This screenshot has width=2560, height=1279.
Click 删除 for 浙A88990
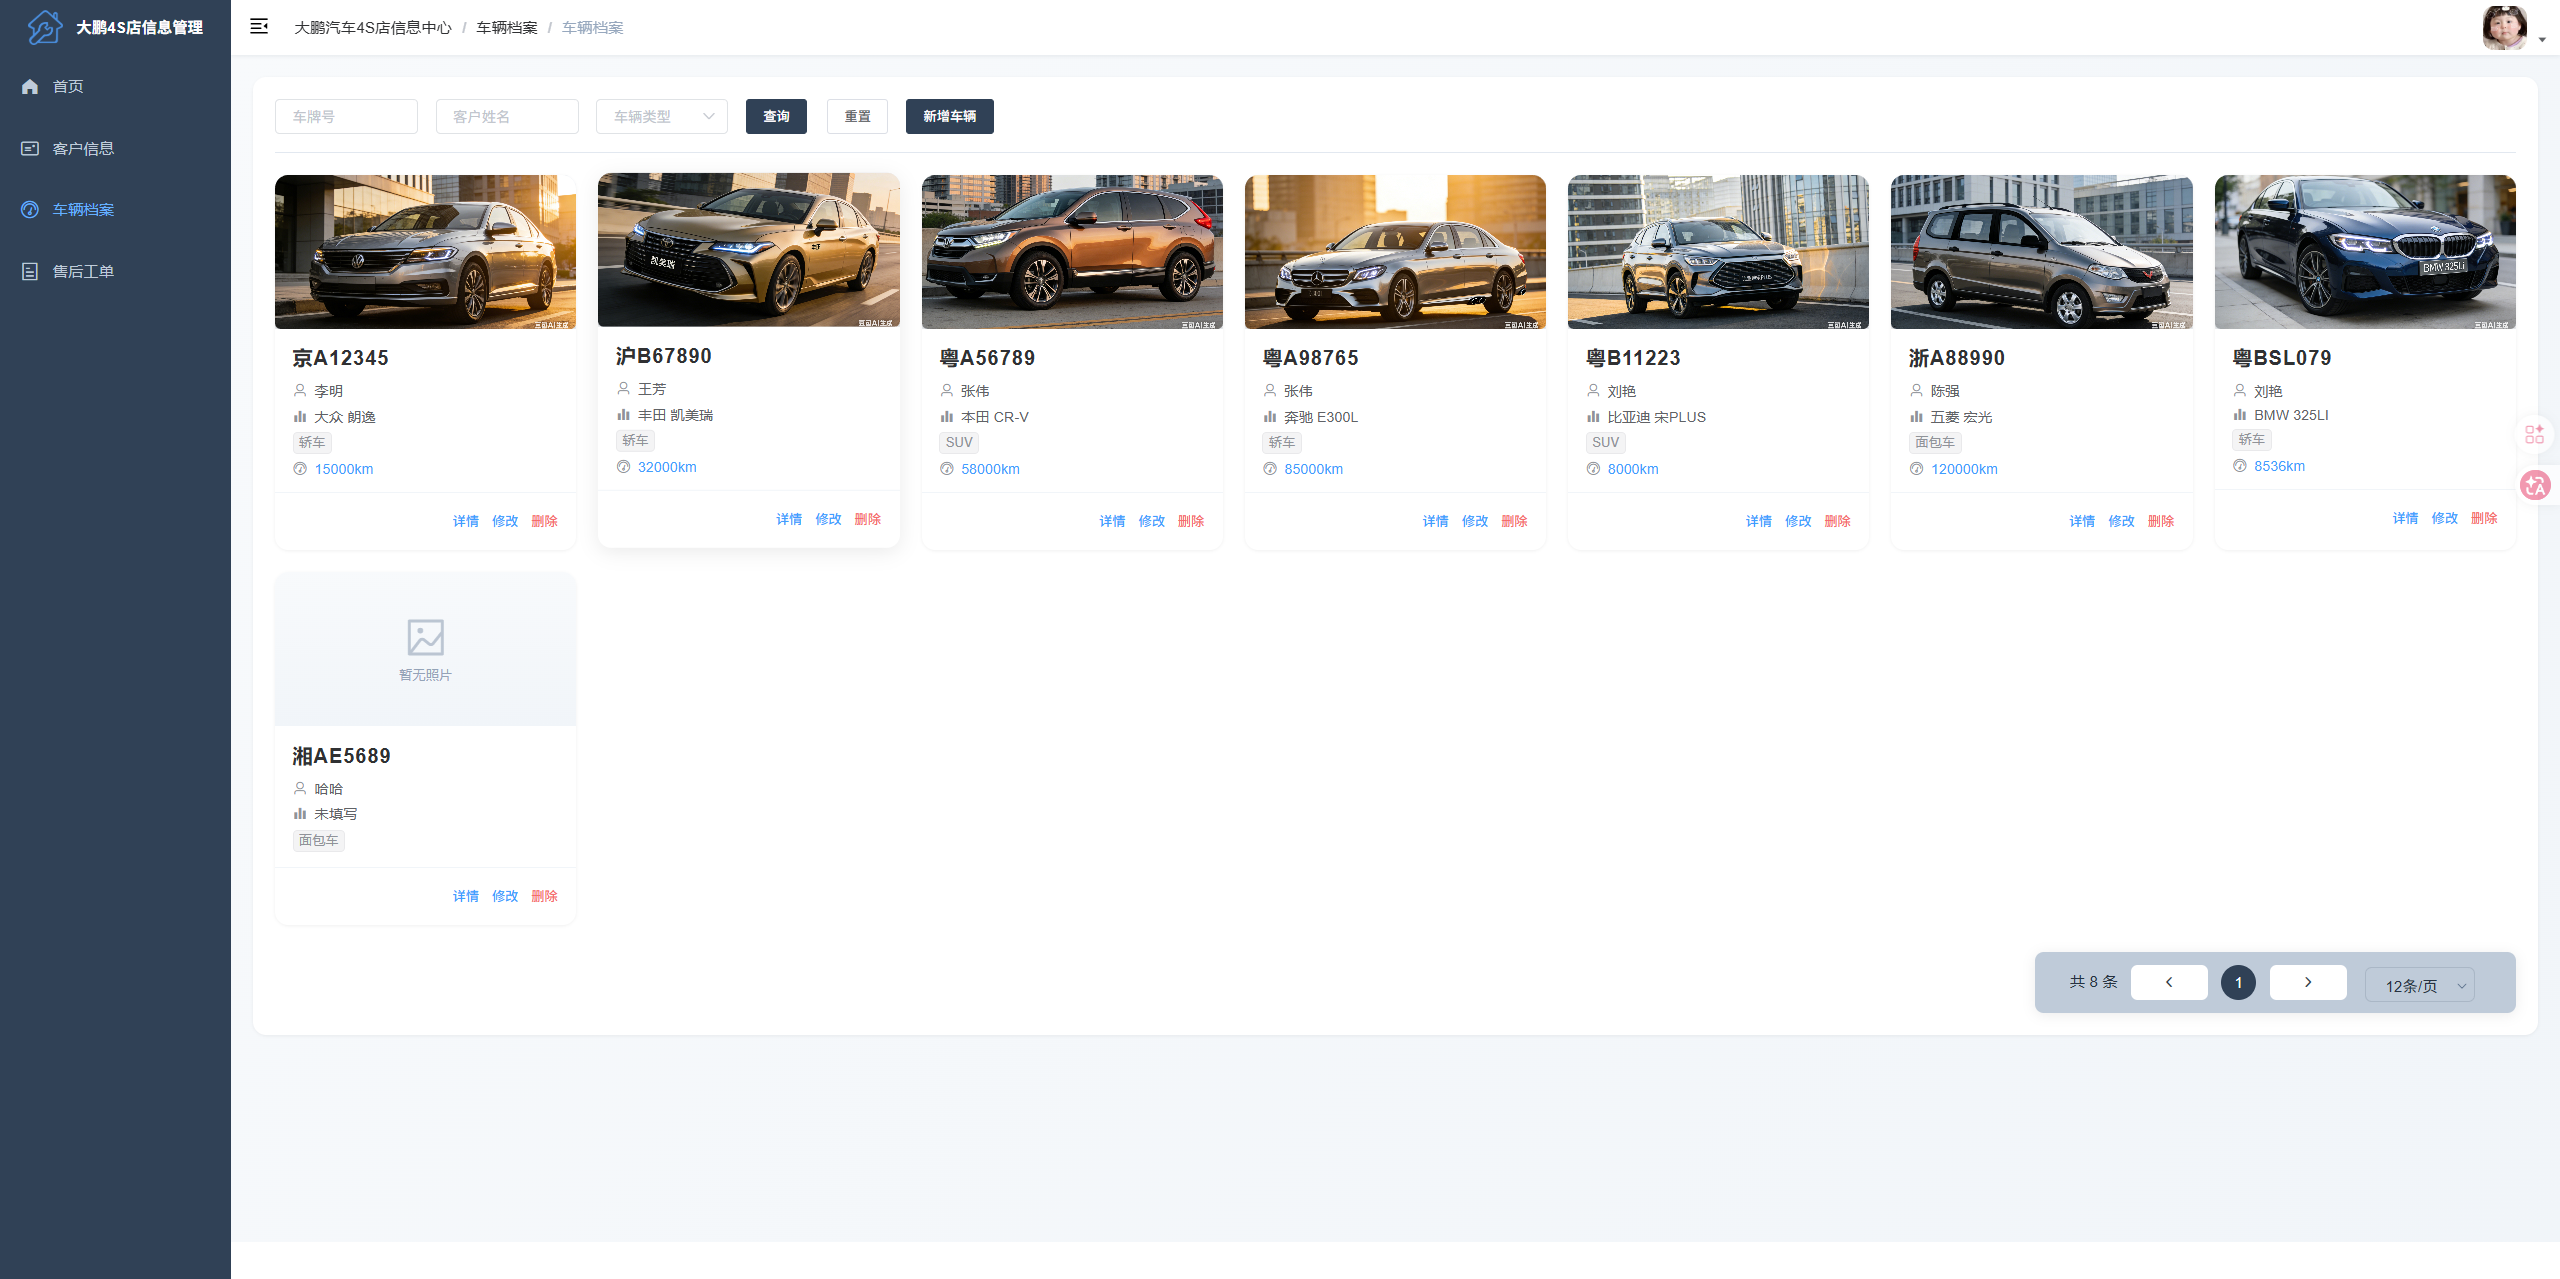pyautogui.click(x=2160, y=521)
